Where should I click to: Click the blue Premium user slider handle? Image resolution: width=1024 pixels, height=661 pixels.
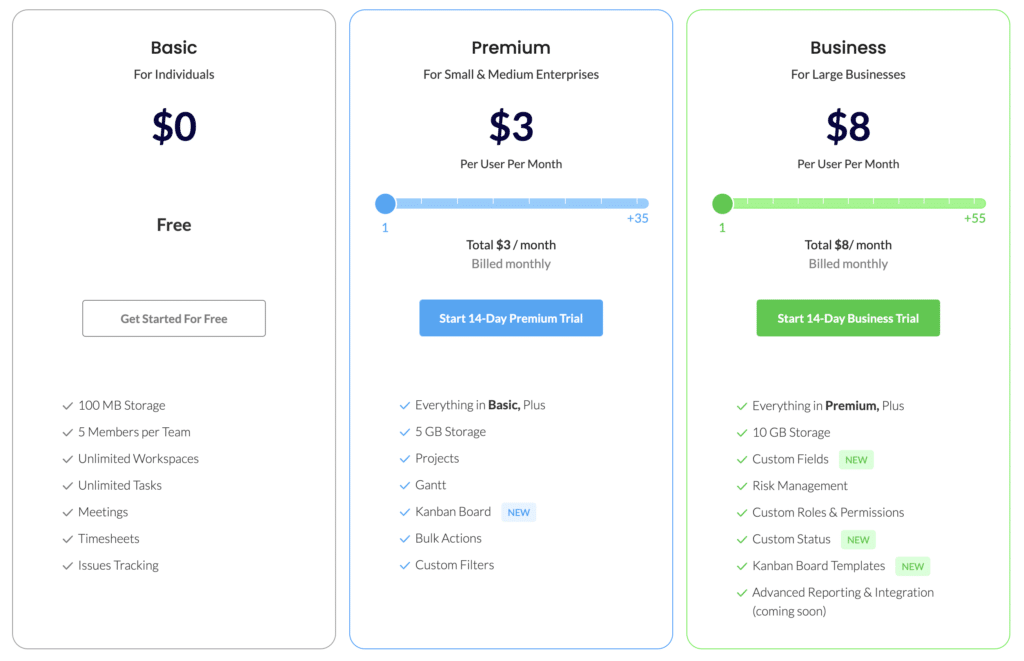coord(385,204)
